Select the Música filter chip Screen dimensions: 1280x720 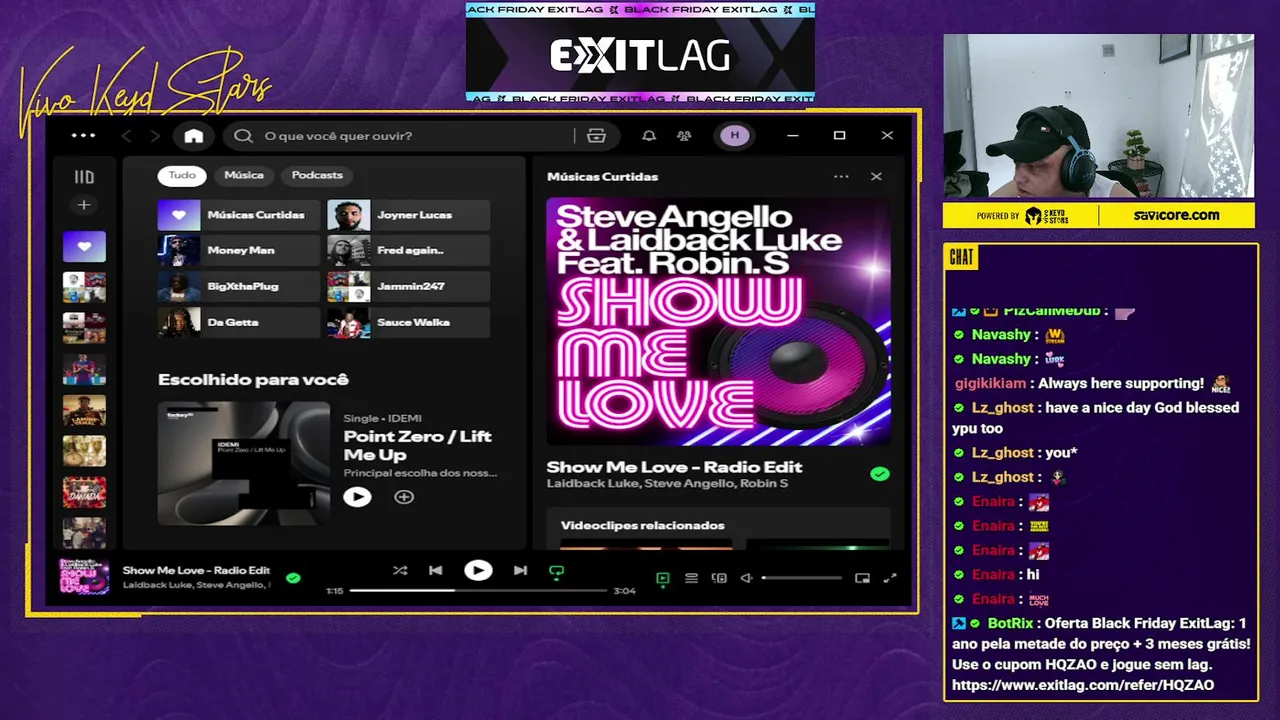pos(244,175)
